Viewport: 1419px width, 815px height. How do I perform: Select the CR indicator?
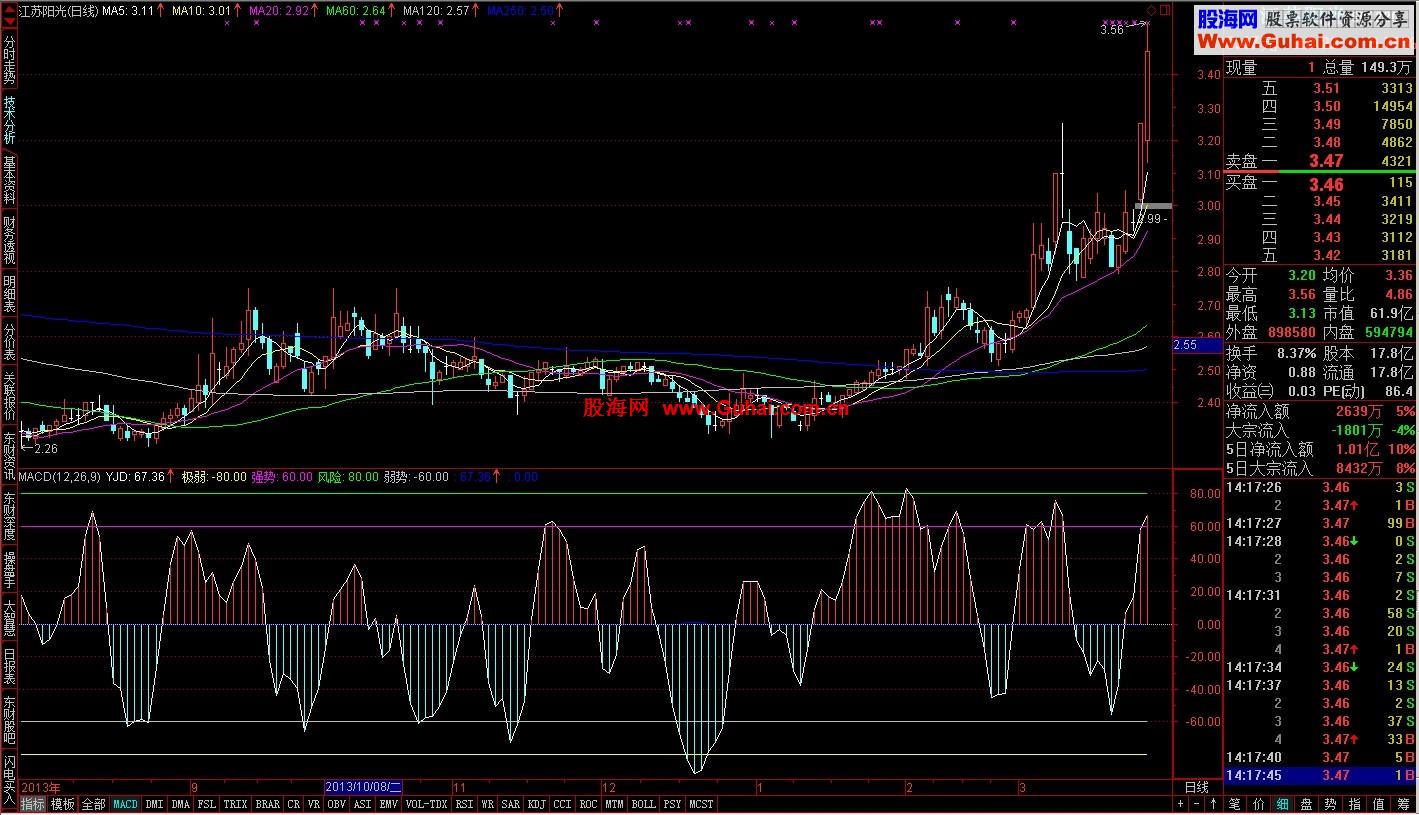tap(293, 804)
